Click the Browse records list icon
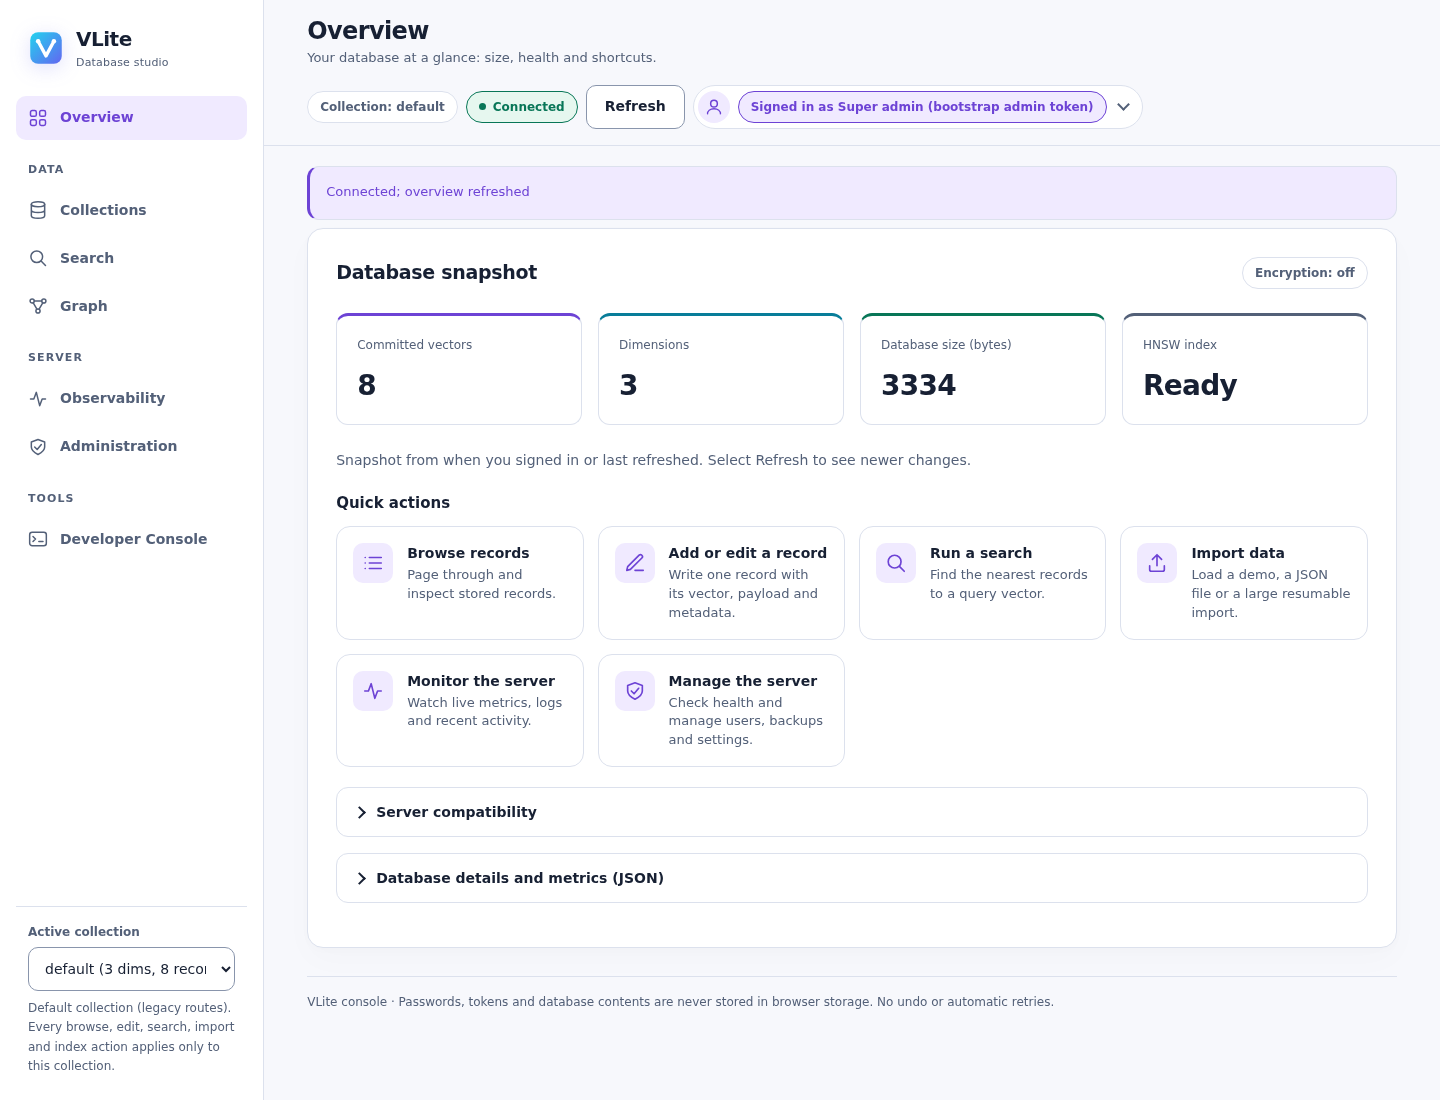Viewport: 1440px width, 1100px height. click(x=373, y=563)
